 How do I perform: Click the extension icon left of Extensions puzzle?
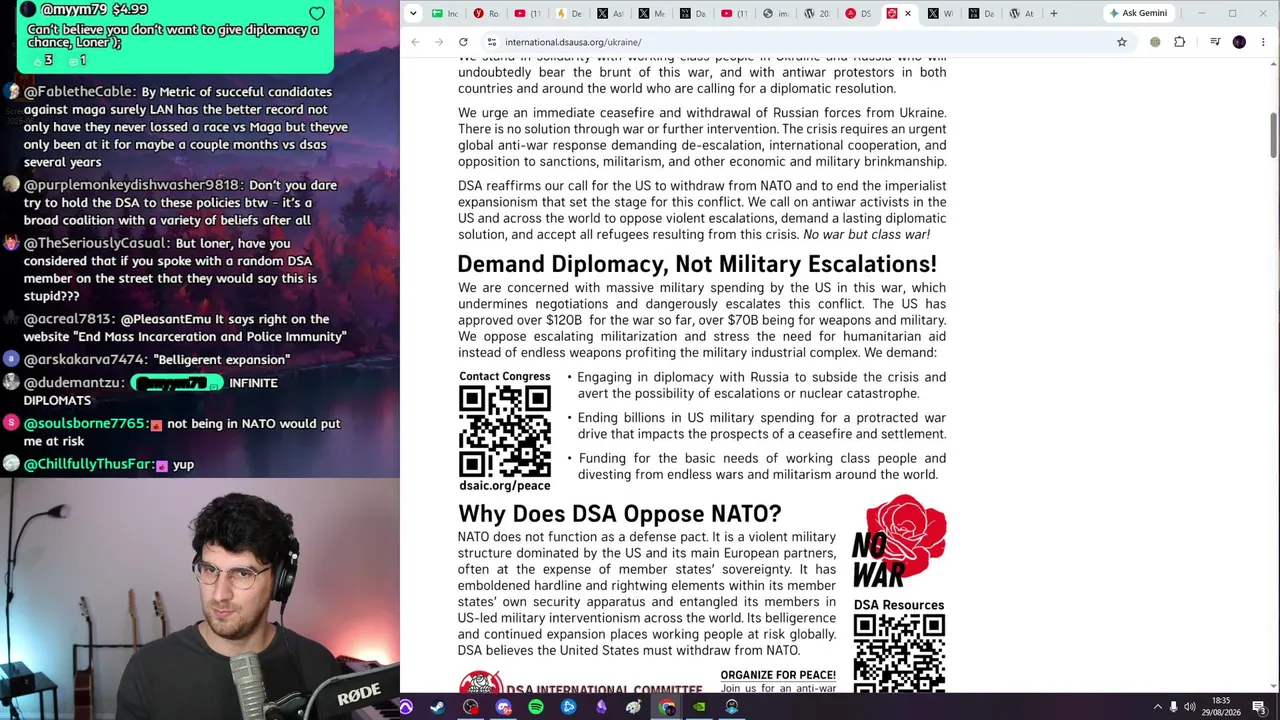[1155, 42]
